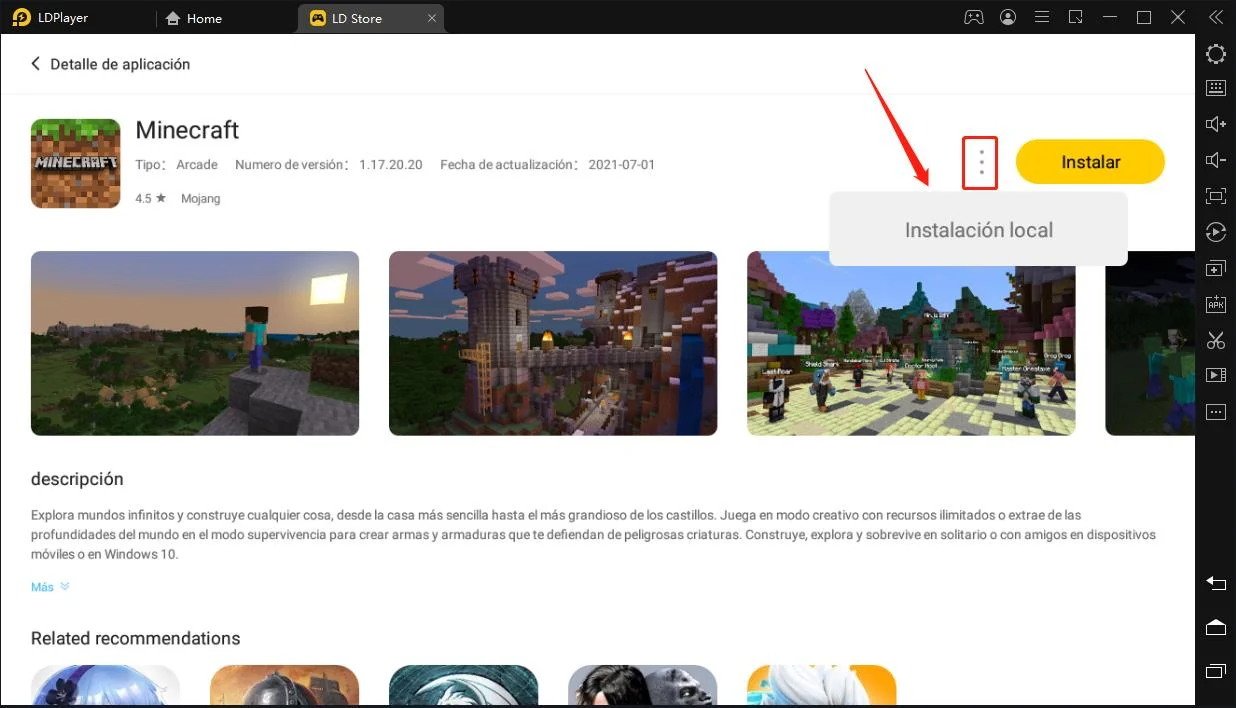Switch to the Home tab
Viewport: 1236px width, 708px height.
pyautogui.click(x=194, y=18)
